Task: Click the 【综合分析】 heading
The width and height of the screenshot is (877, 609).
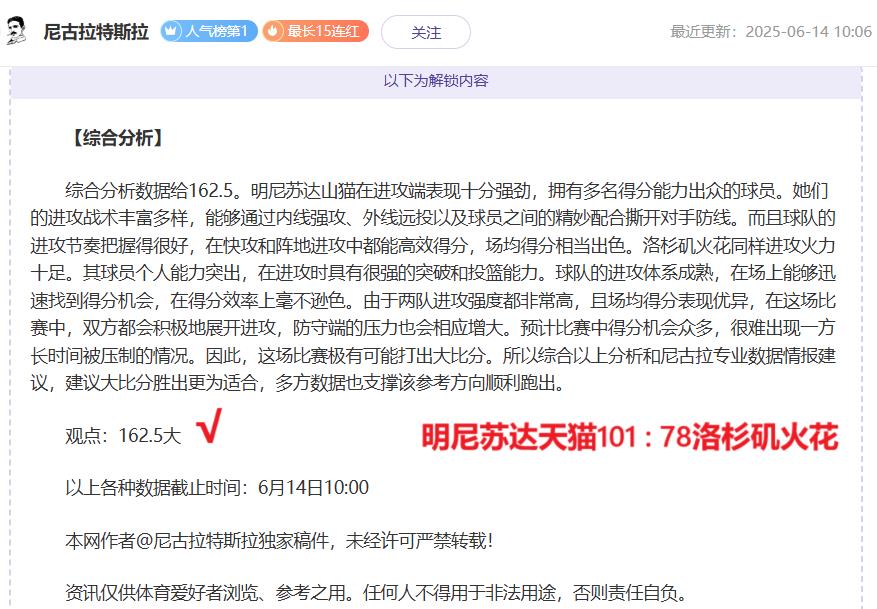Action: coord(117,138)
